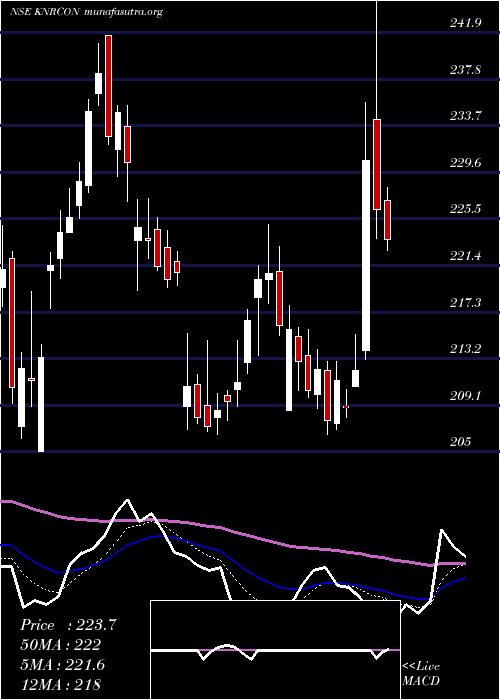Click the 205 price axis label

click(460, 442)
